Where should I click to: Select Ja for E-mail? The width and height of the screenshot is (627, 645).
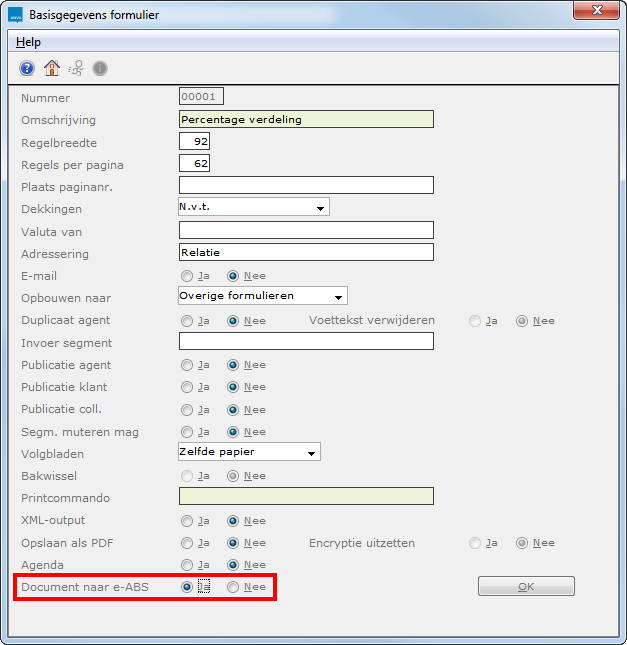[x=187, y=276]
